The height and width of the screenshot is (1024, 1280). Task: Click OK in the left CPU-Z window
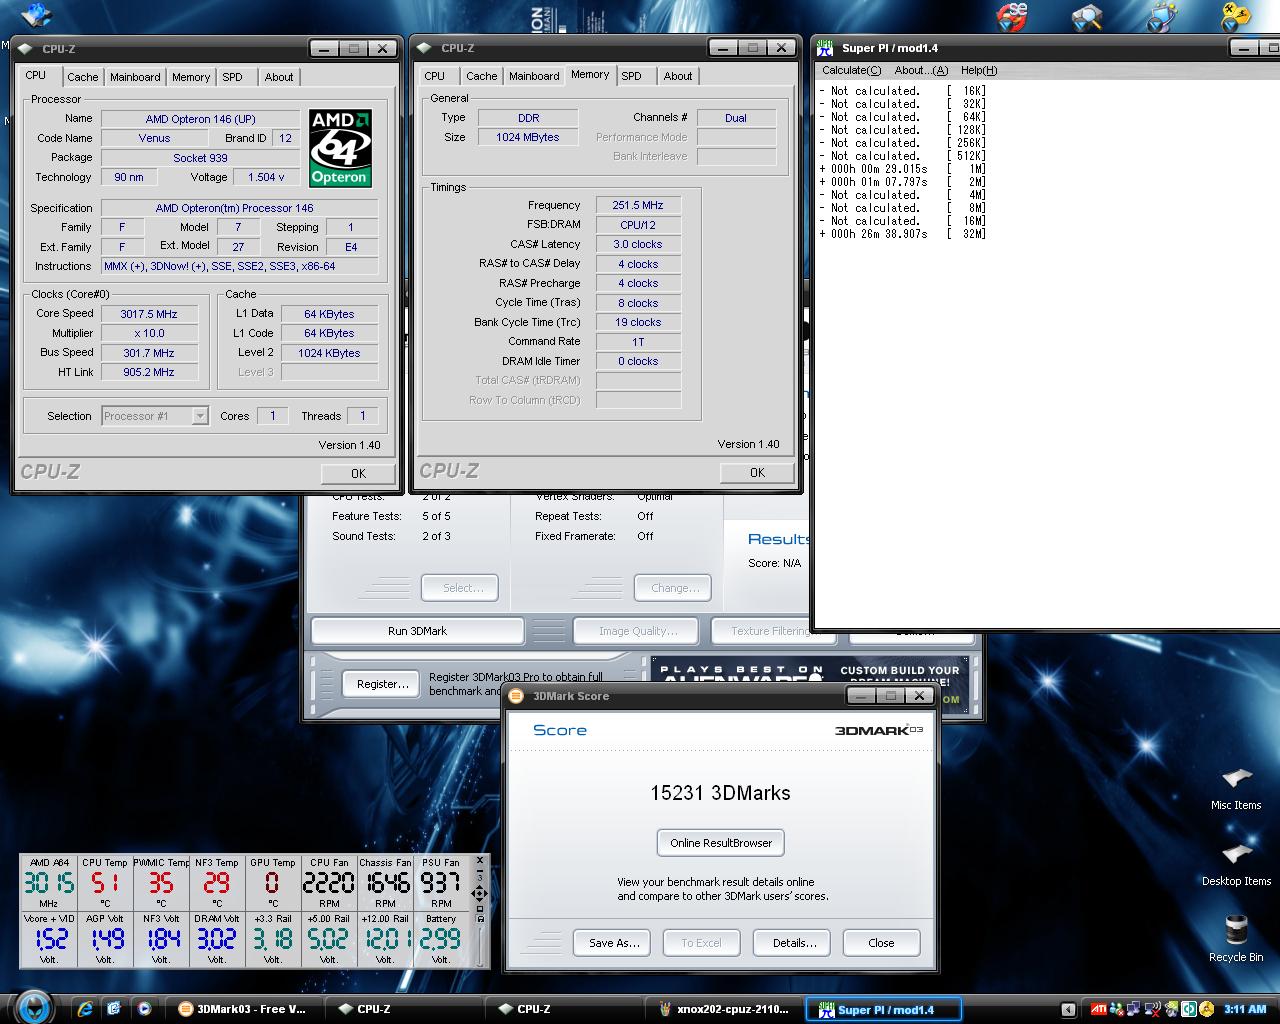click(358, 473)
